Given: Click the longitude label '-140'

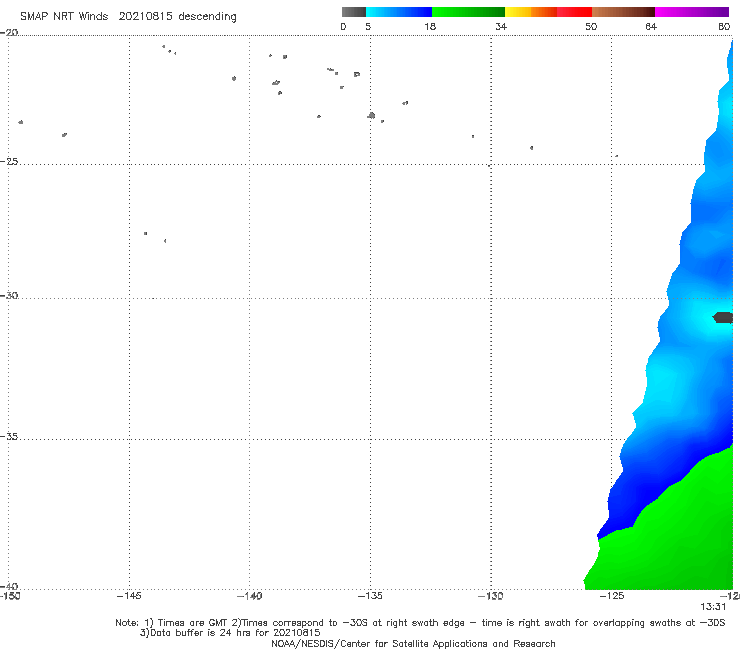Looking at the screenshot, I should pyautogui.click(x=249, y=596).
